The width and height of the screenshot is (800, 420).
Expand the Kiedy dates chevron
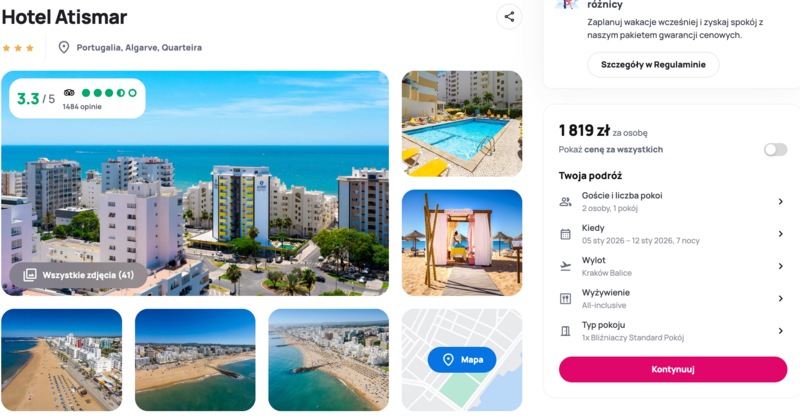781,234
